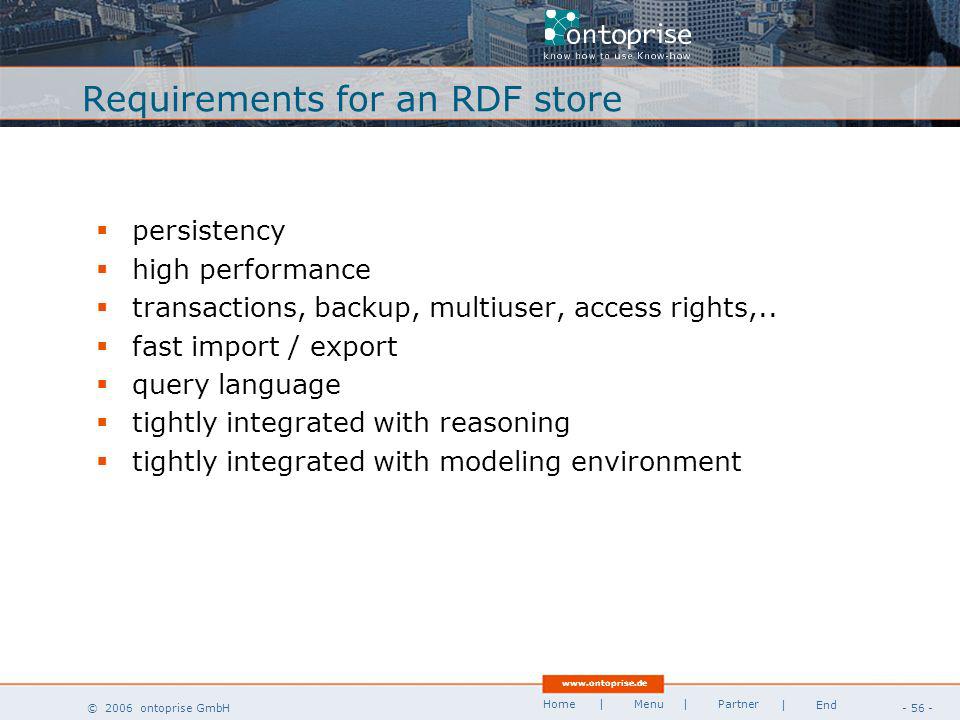The height and width of the screenshot is (720, 960).
Task: Select the Partner footer link
Action: [x=738, y=704]
